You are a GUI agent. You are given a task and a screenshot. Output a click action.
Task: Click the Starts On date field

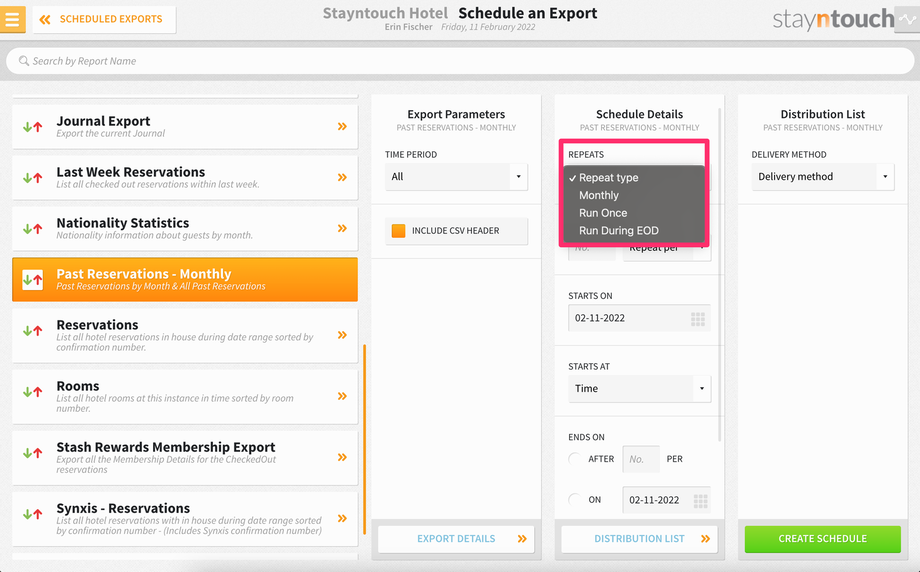tap(639, 318)
